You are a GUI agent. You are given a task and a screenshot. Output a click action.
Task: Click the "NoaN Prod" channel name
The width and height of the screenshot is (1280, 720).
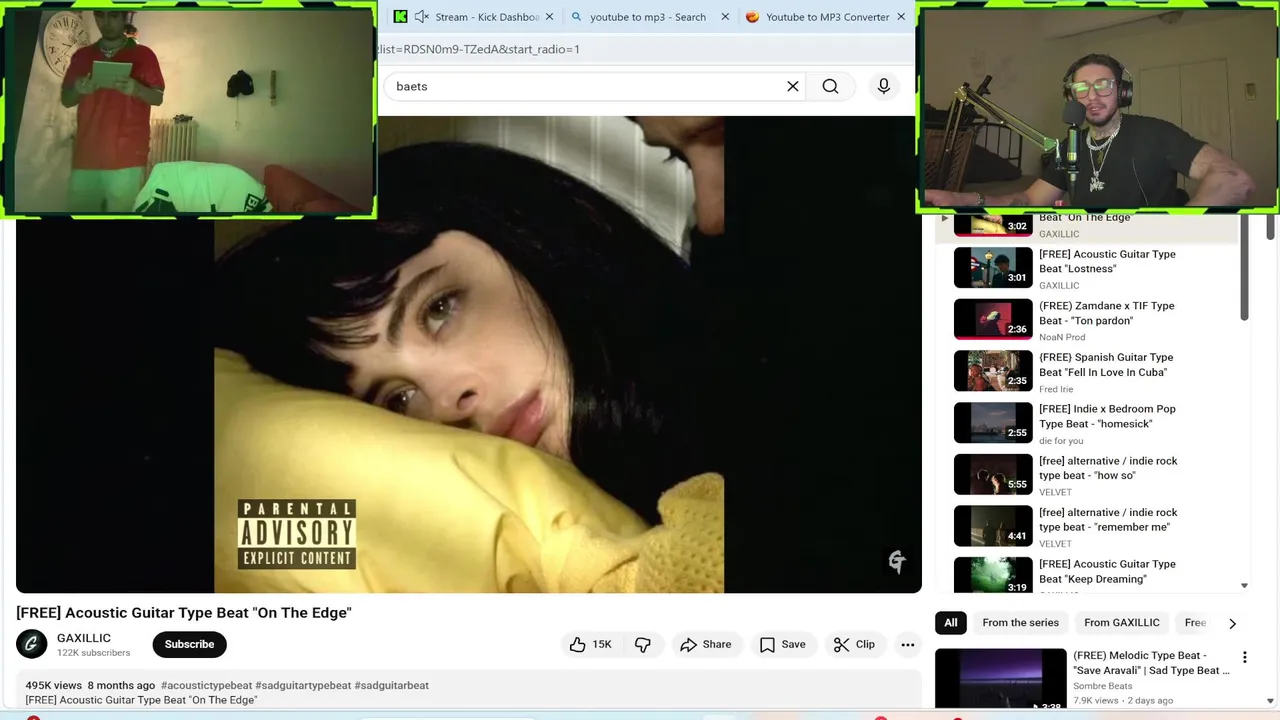1062,337
